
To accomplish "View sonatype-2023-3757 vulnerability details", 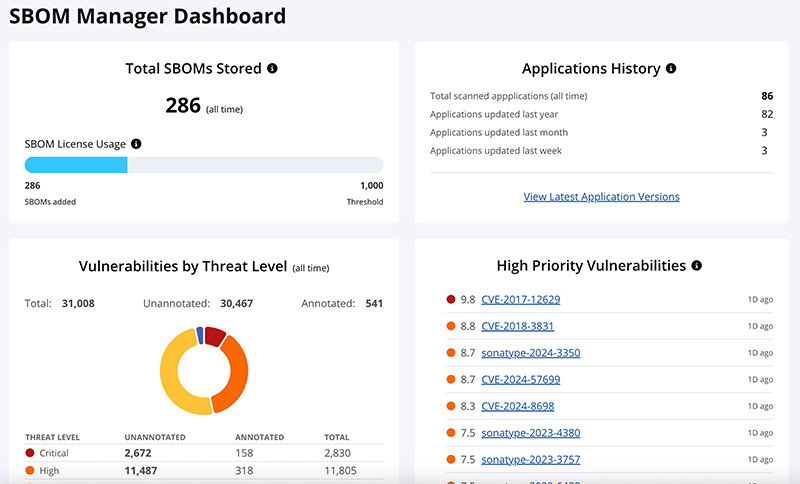I will (x=530, y=460).
